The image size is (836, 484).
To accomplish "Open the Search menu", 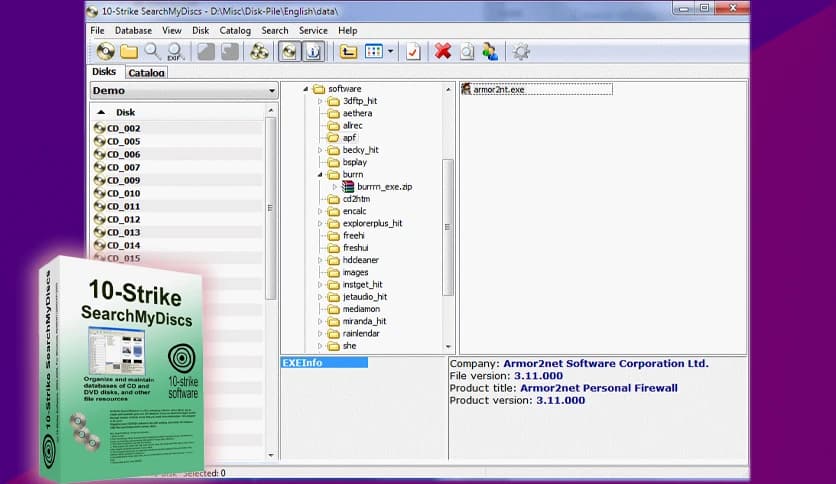I will (275, 30).
